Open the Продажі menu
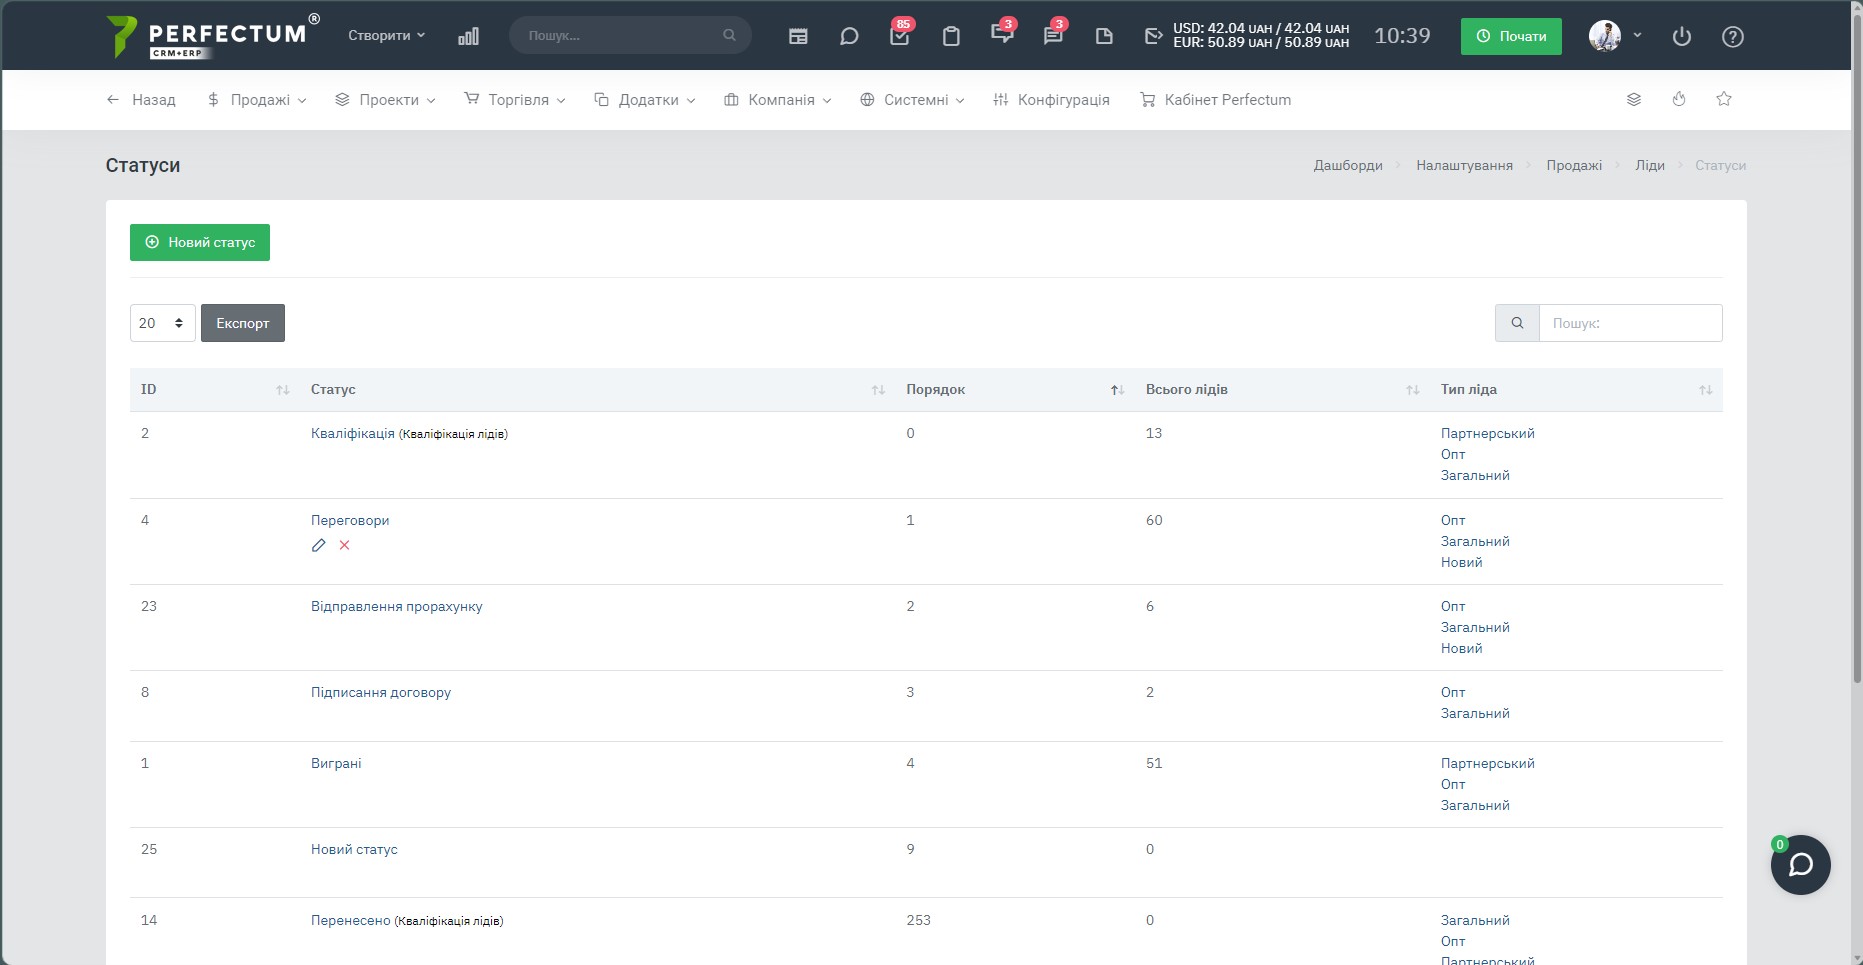 257,100
